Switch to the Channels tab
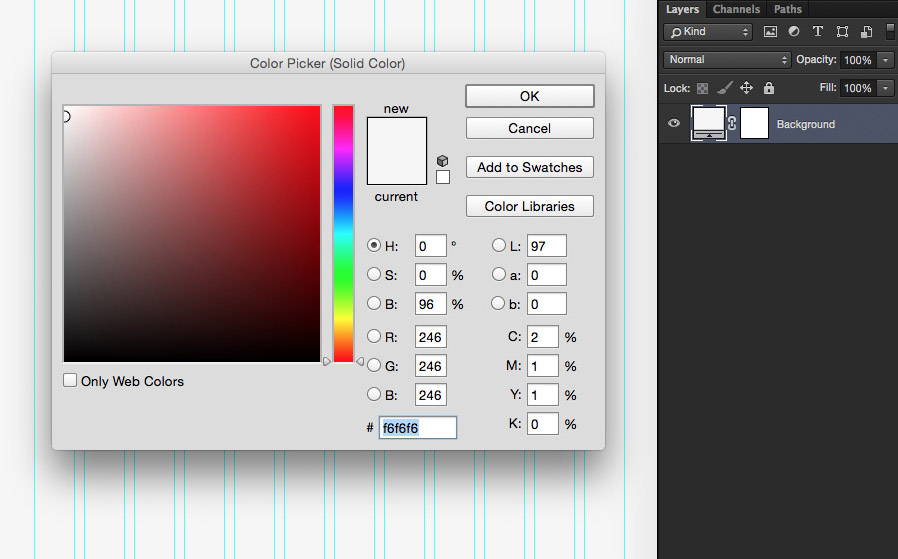Screen dimensions: 898x559 [736, 9]
